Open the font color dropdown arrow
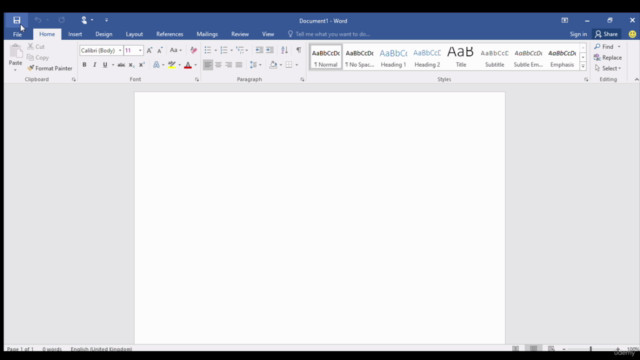 pos(196,65)
